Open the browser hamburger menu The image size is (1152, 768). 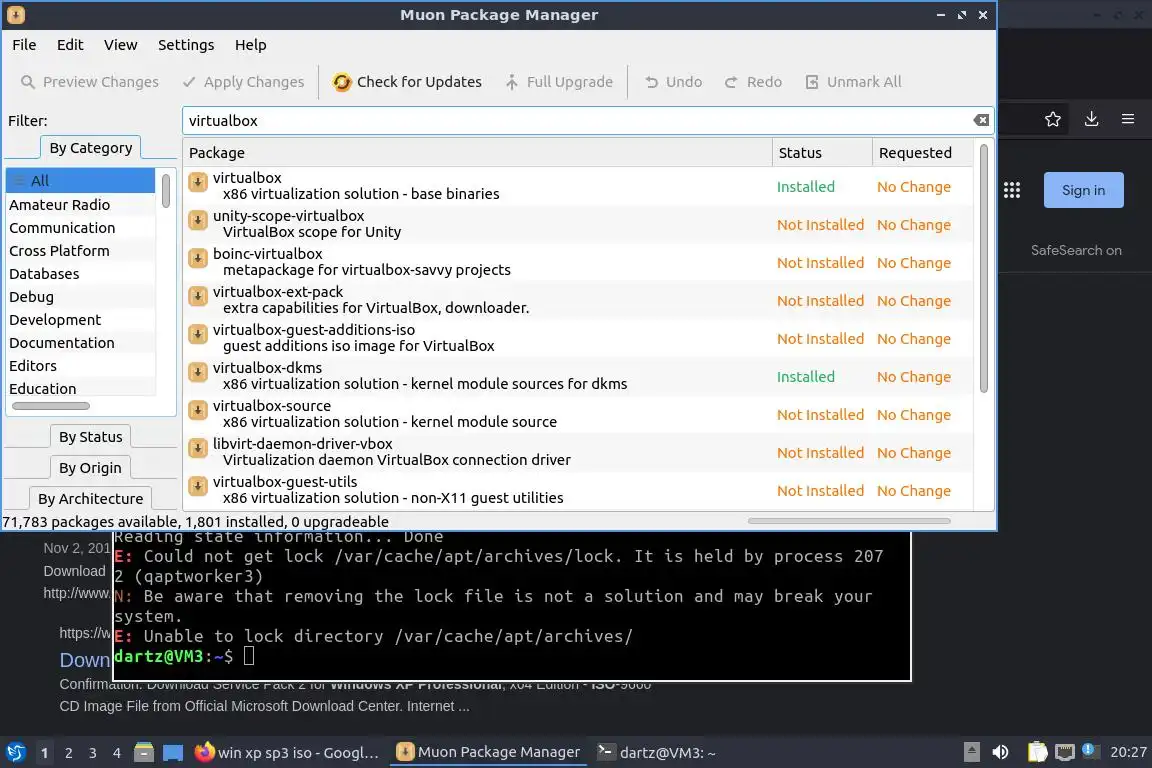[1128, 119]
